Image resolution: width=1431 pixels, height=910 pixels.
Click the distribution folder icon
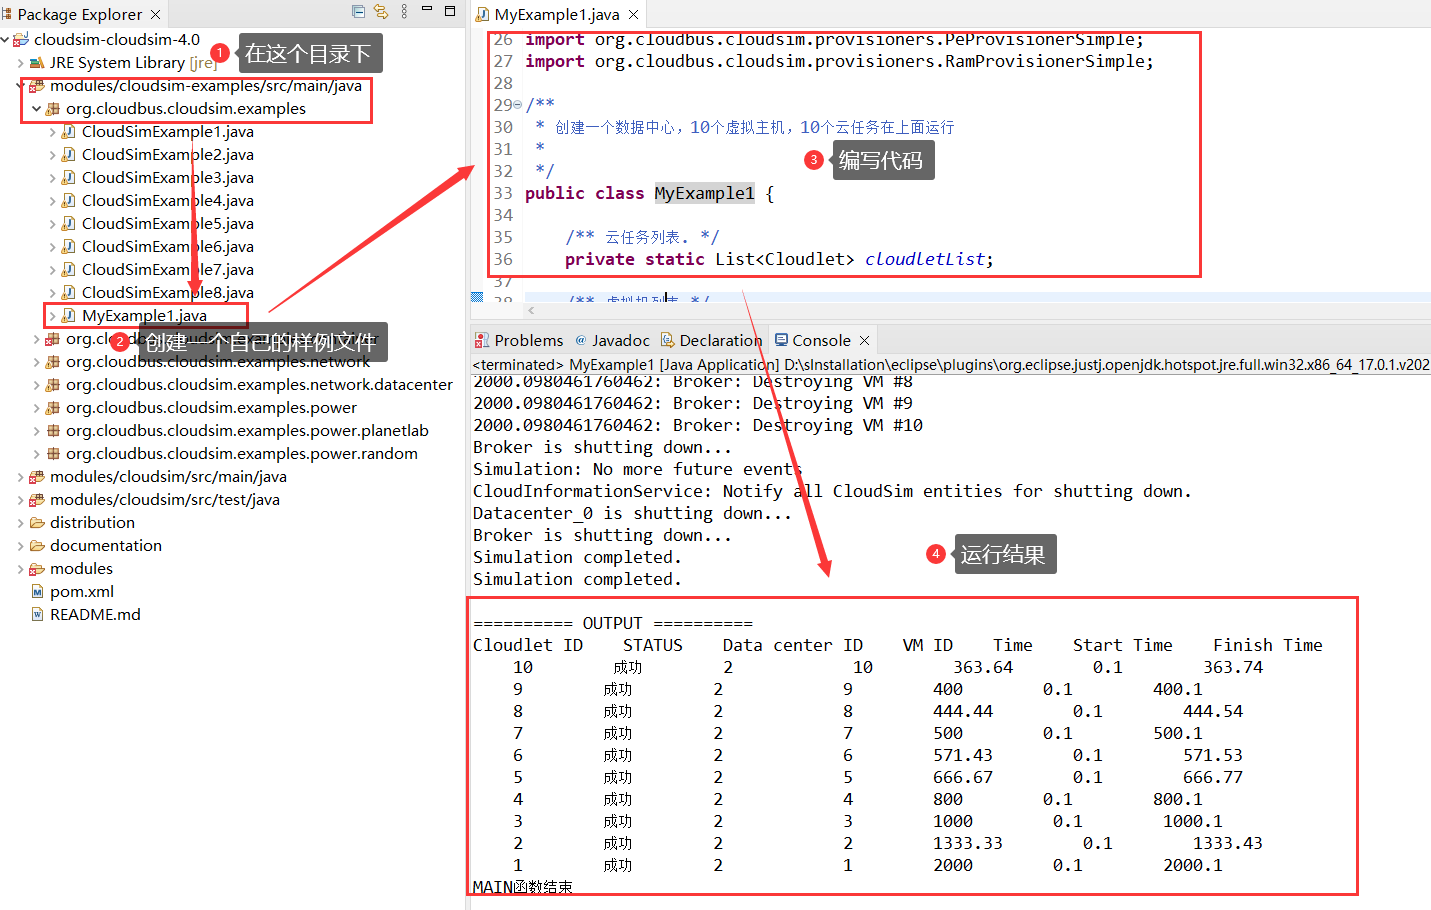[x=37, y=523]
